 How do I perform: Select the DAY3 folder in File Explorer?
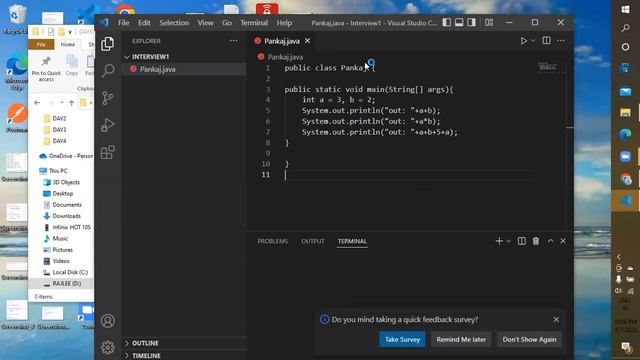[x=59, y=129]
